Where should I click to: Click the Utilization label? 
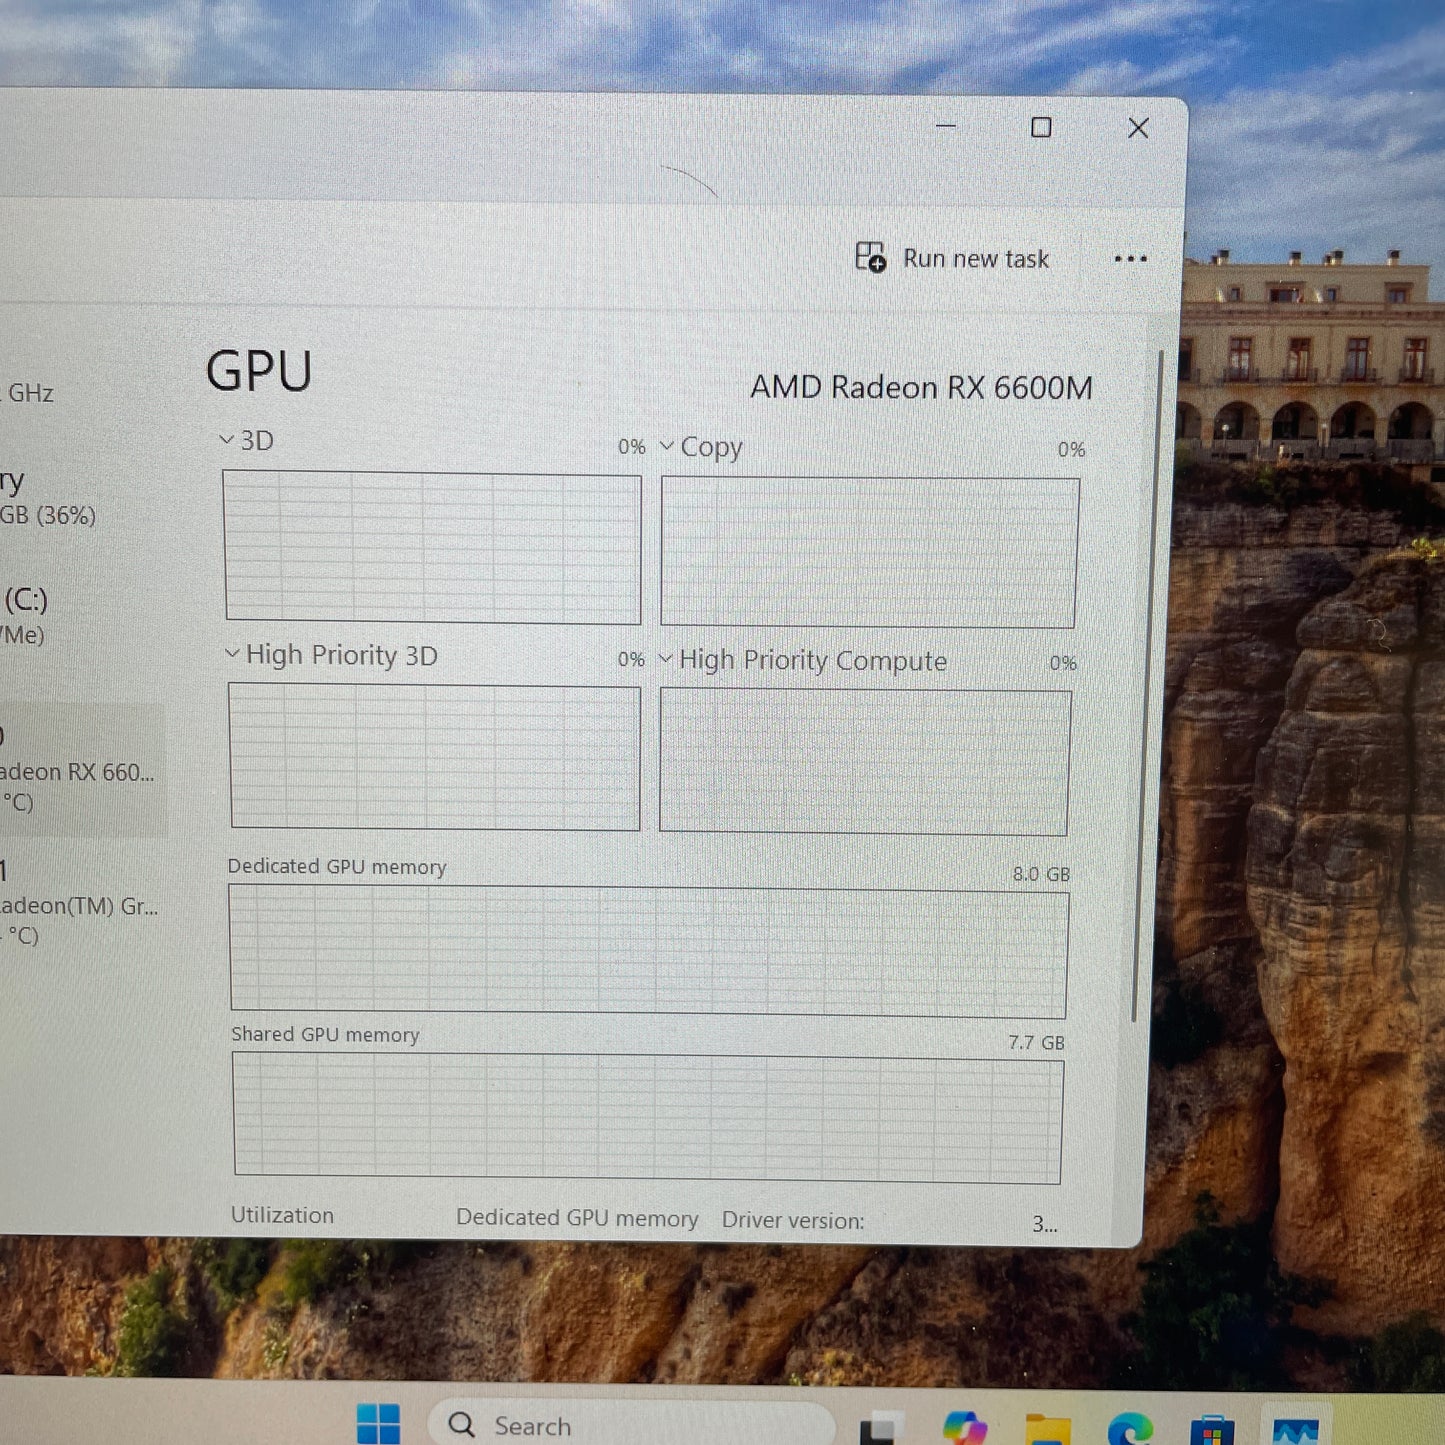coord(282,1215)
